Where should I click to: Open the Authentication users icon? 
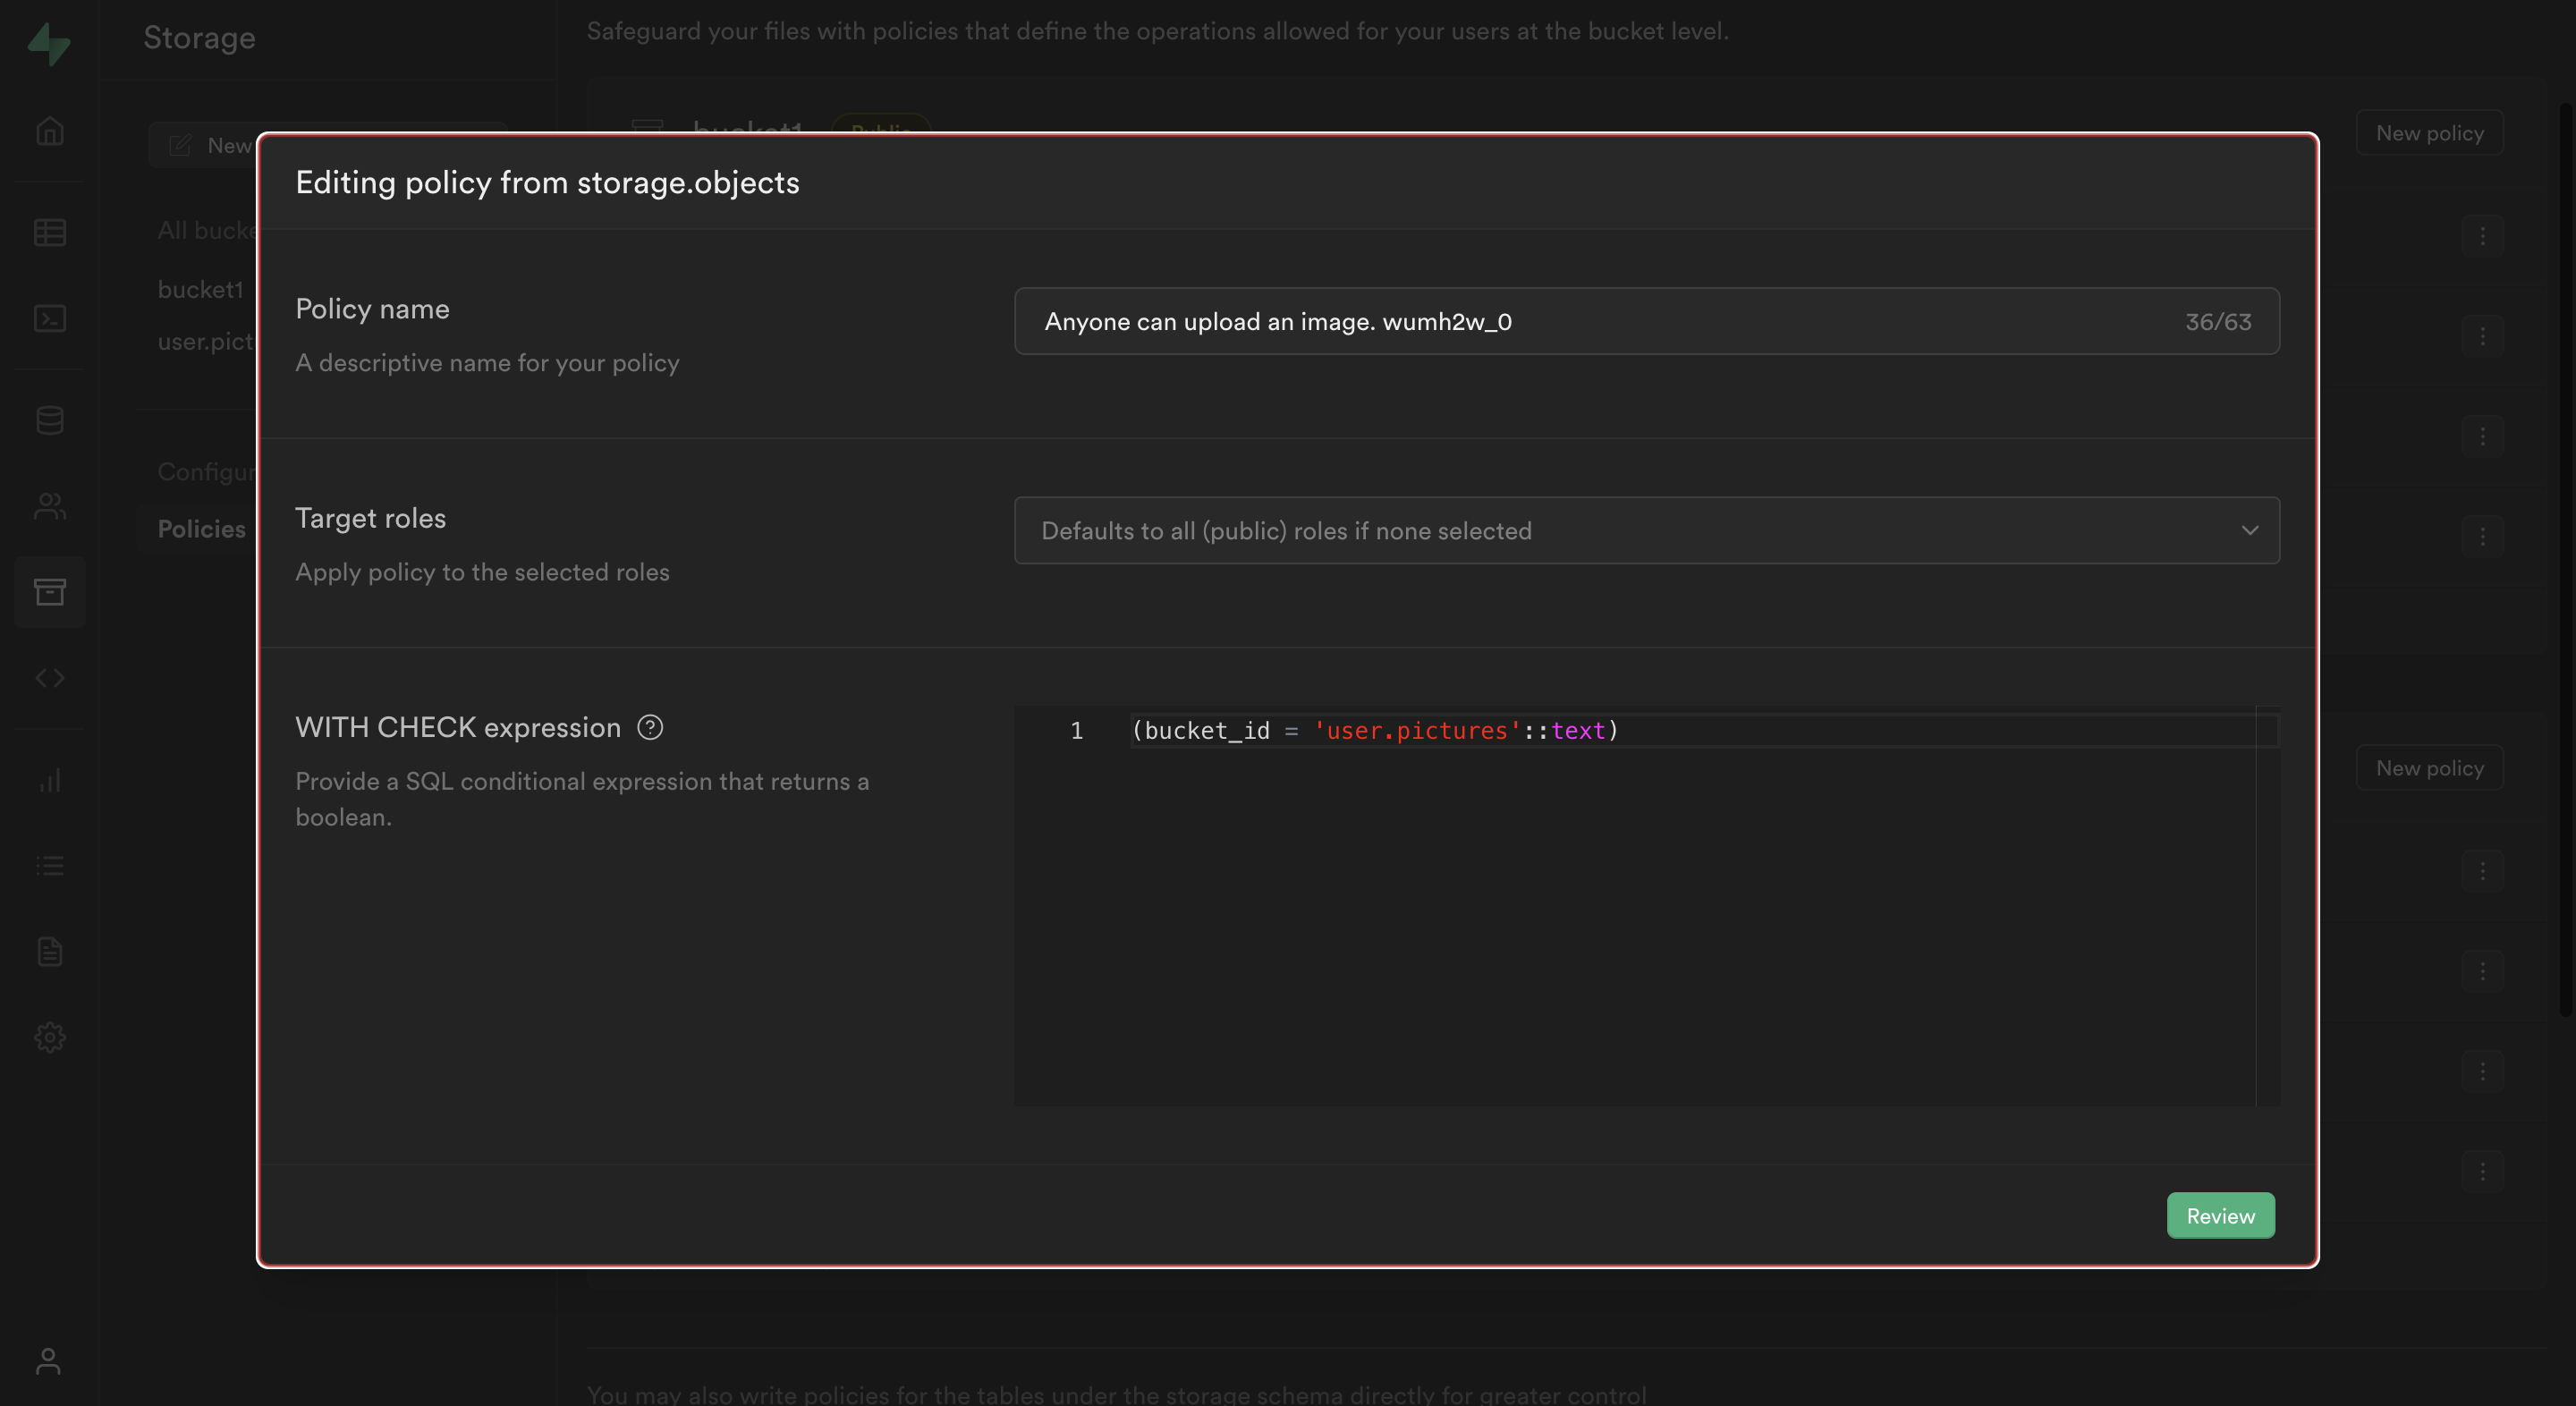(x=50, y=506)
